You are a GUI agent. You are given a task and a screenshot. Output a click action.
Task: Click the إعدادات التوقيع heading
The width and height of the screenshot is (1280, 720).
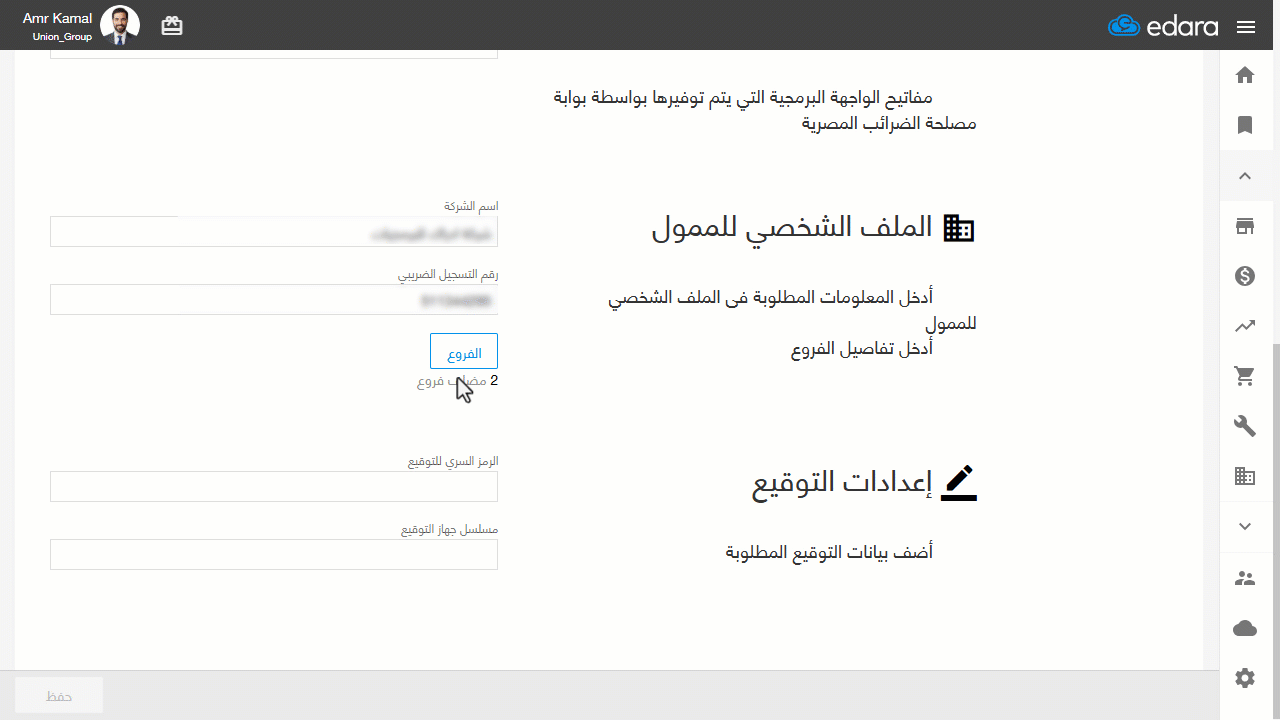click(842, 483)
